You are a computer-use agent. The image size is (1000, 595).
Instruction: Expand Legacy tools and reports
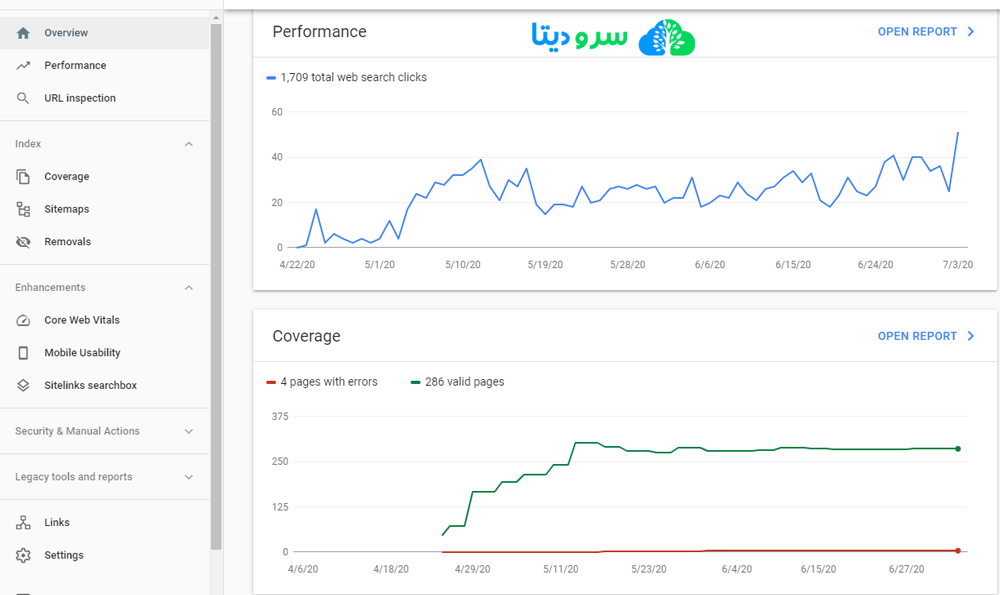(188, 477)
